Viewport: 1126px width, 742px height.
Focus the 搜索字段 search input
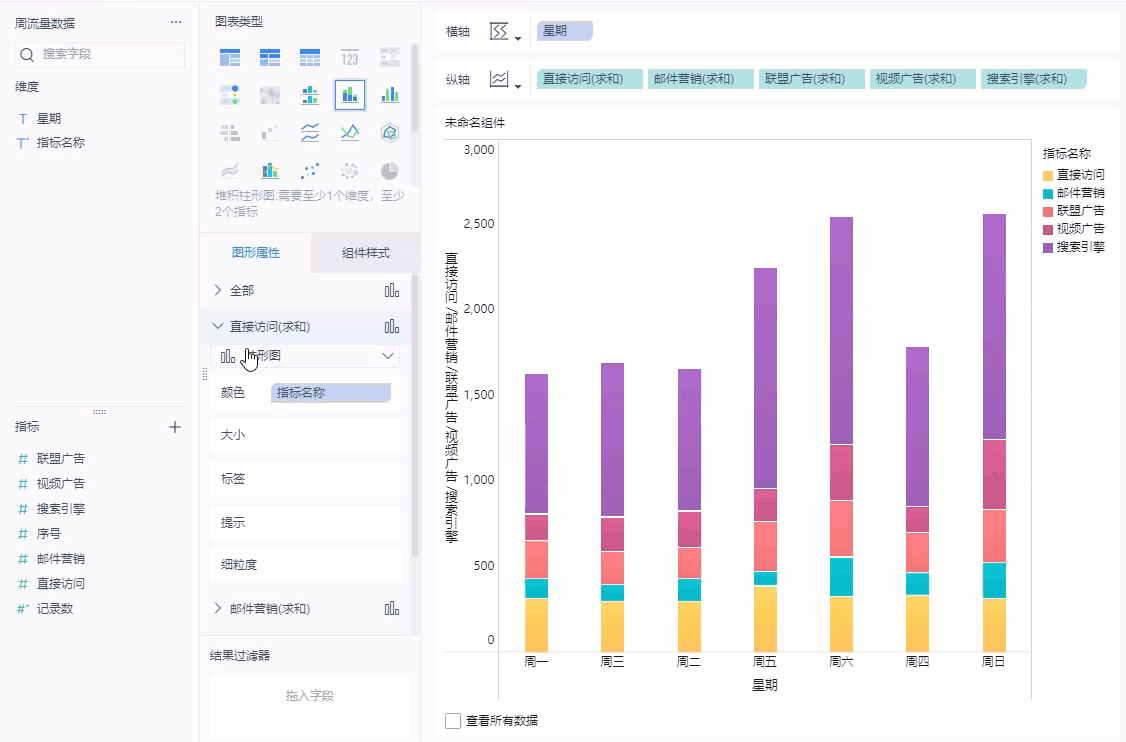tap(100, 55)
